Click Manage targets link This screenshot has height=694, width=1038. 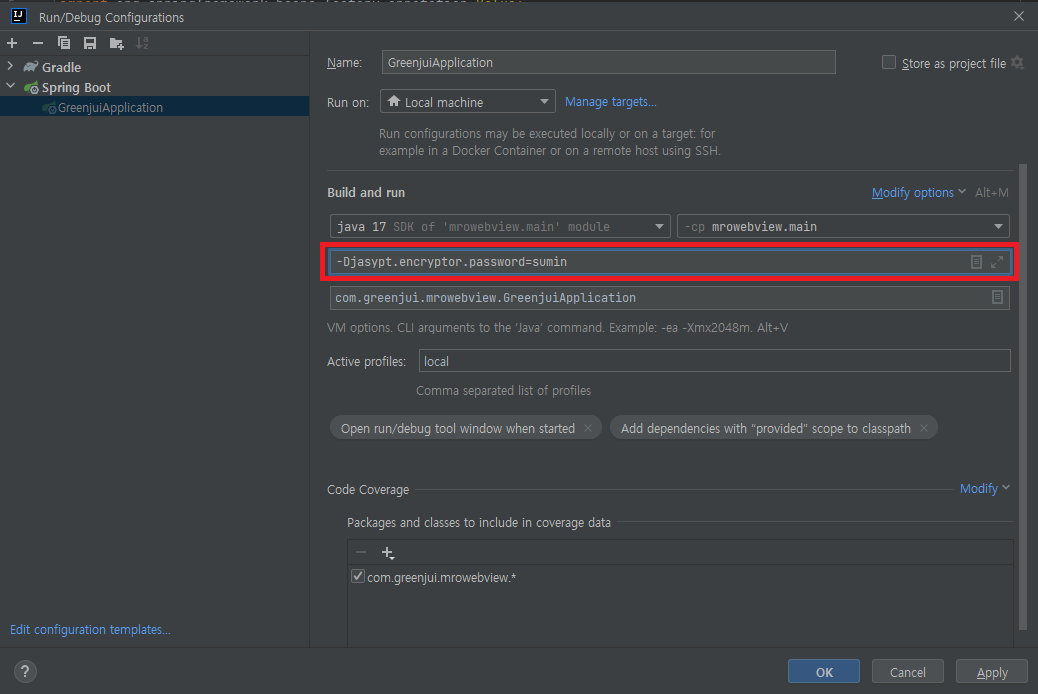610,101
